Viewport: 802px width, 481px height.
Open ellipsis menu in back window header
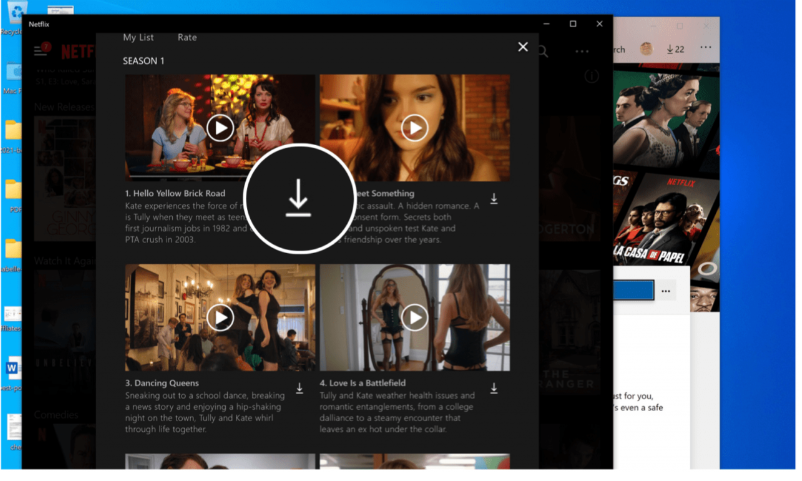tap(706, 47)
